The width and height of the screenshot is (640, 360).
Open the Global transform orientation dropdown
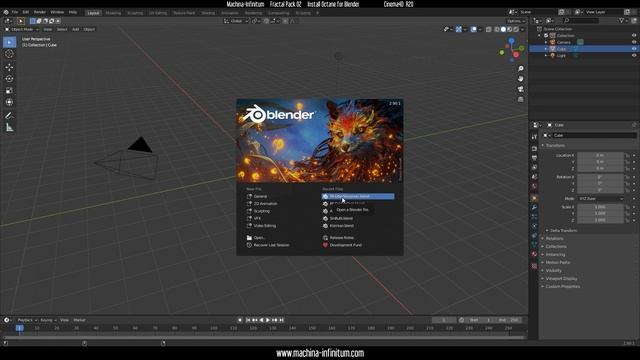(236, 21)
